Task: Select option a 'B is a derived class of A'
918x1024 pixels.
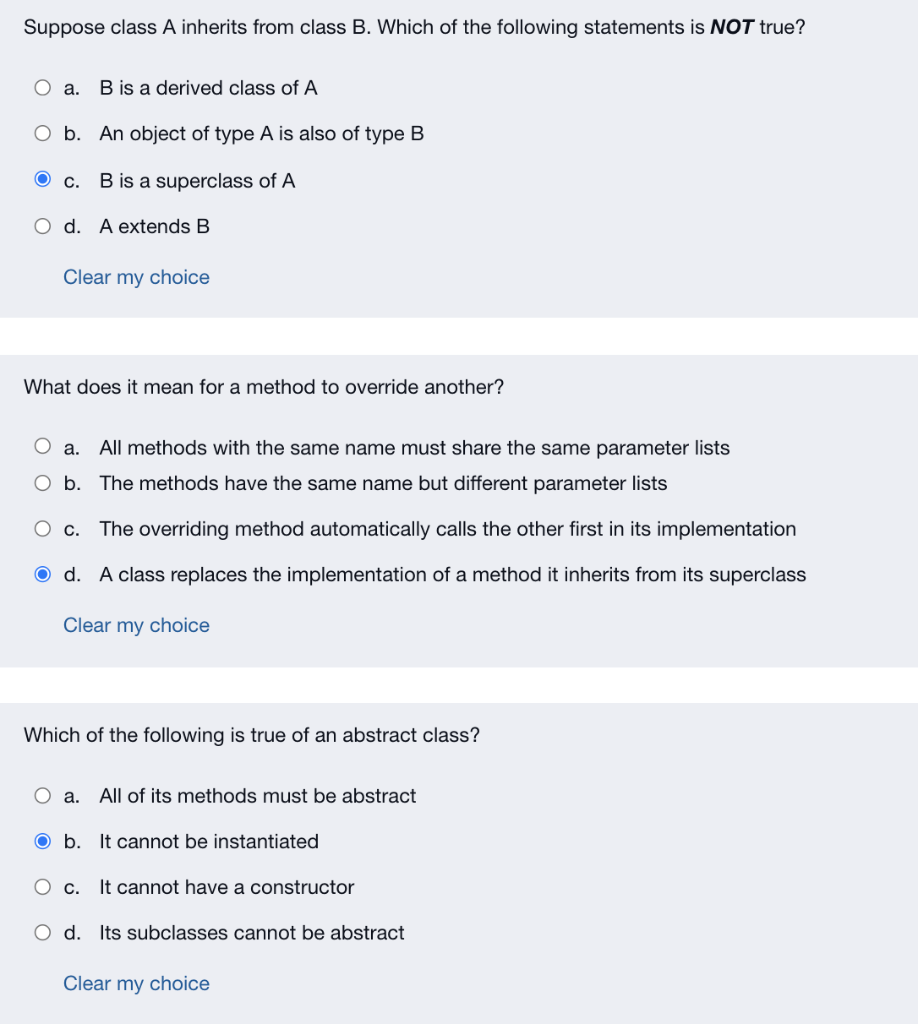Action: [x=42, y=87]
